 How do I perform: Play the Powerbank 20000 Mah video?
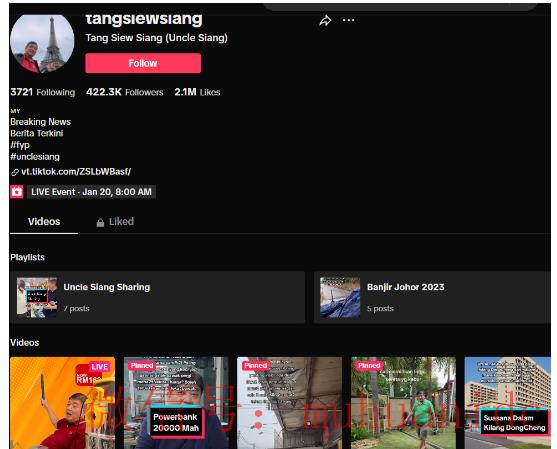click(176, 403)
